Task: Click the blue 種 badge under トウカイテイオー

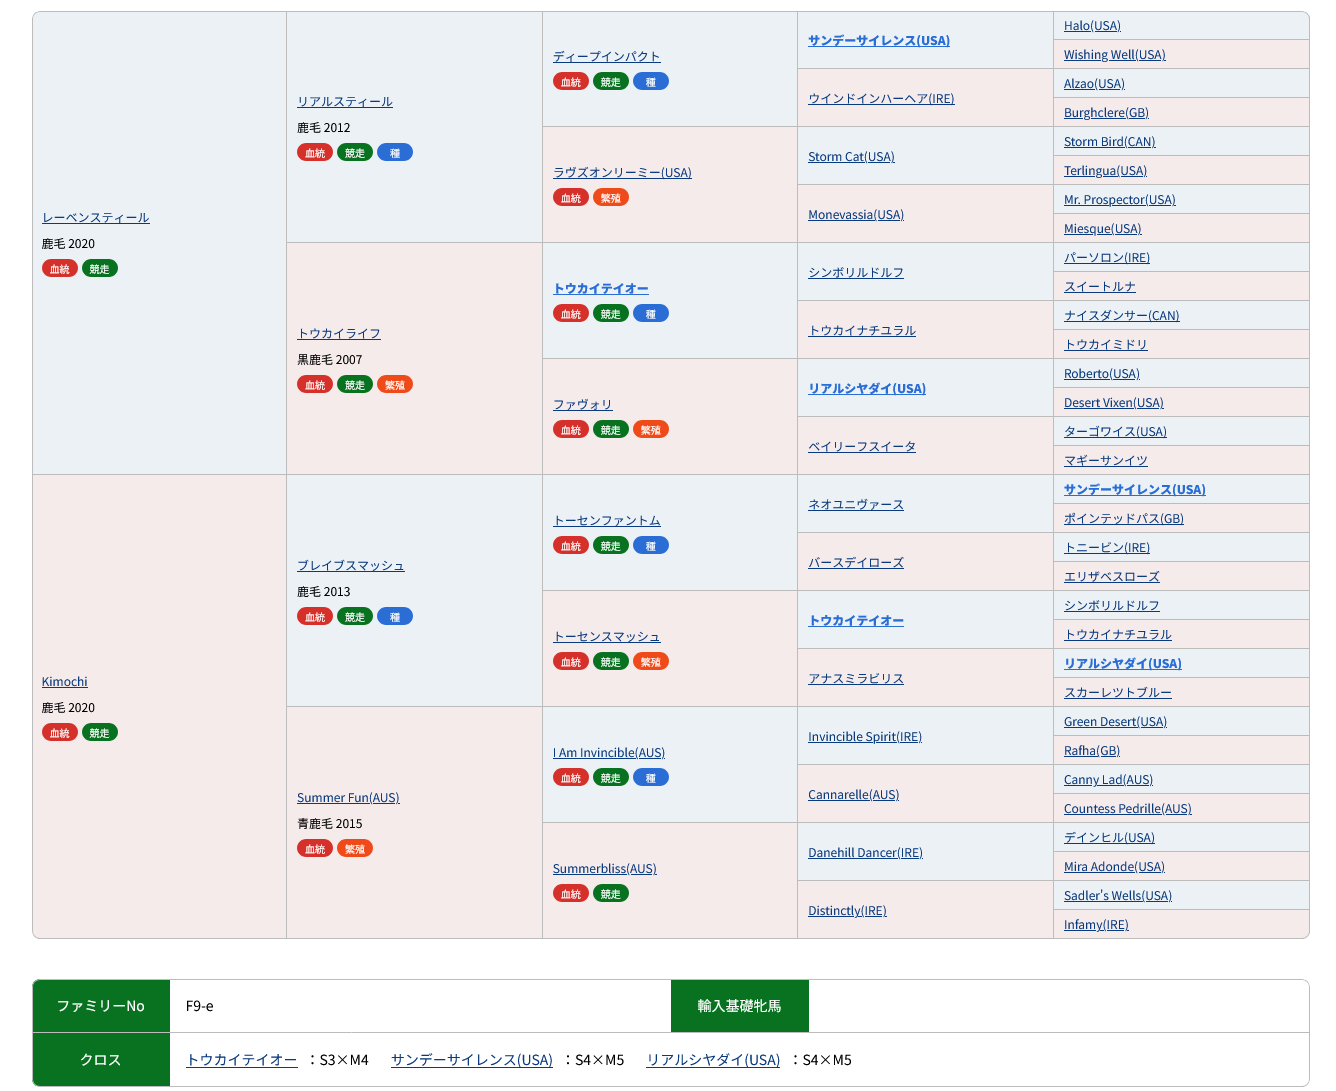Action: click(650, 314)
